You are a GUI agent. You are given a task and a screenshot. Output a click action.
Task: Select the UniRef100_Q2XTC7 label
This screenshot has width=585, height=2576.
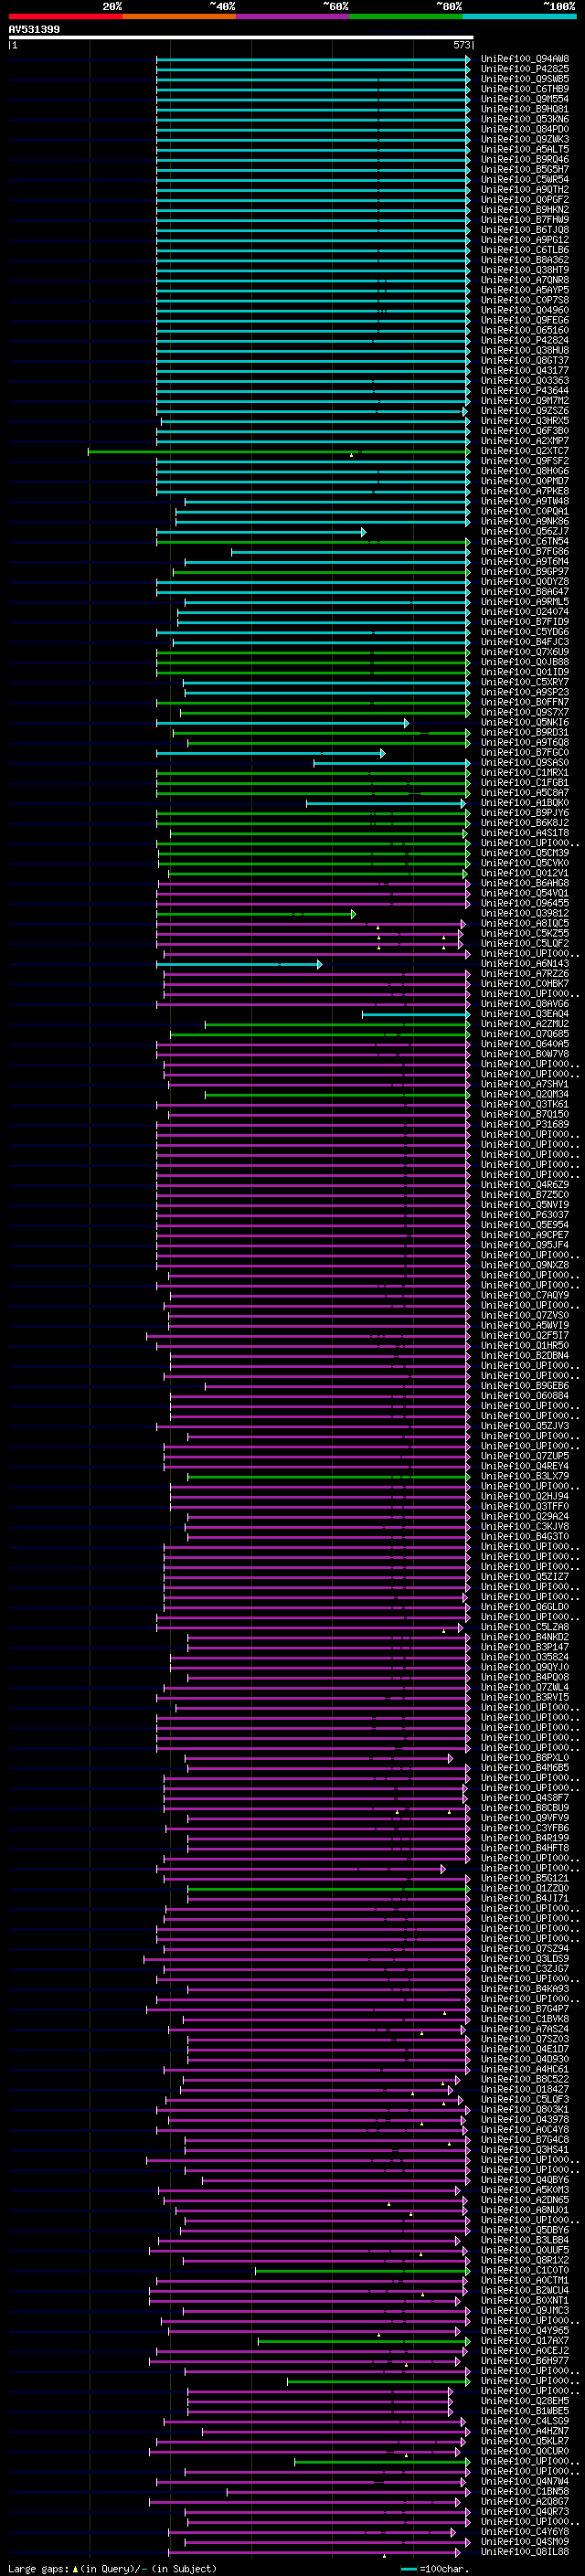(x=525, y=451)
